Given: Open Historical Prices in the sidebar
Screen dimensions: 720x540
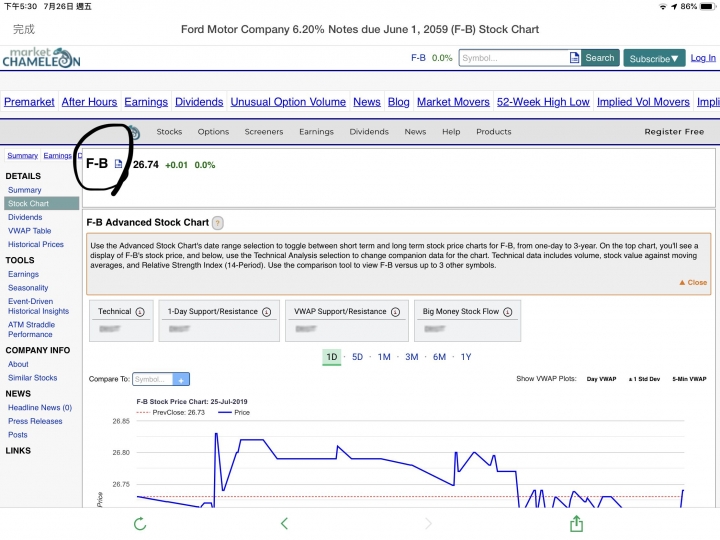Looking at the screenshot, I should 36,245.
